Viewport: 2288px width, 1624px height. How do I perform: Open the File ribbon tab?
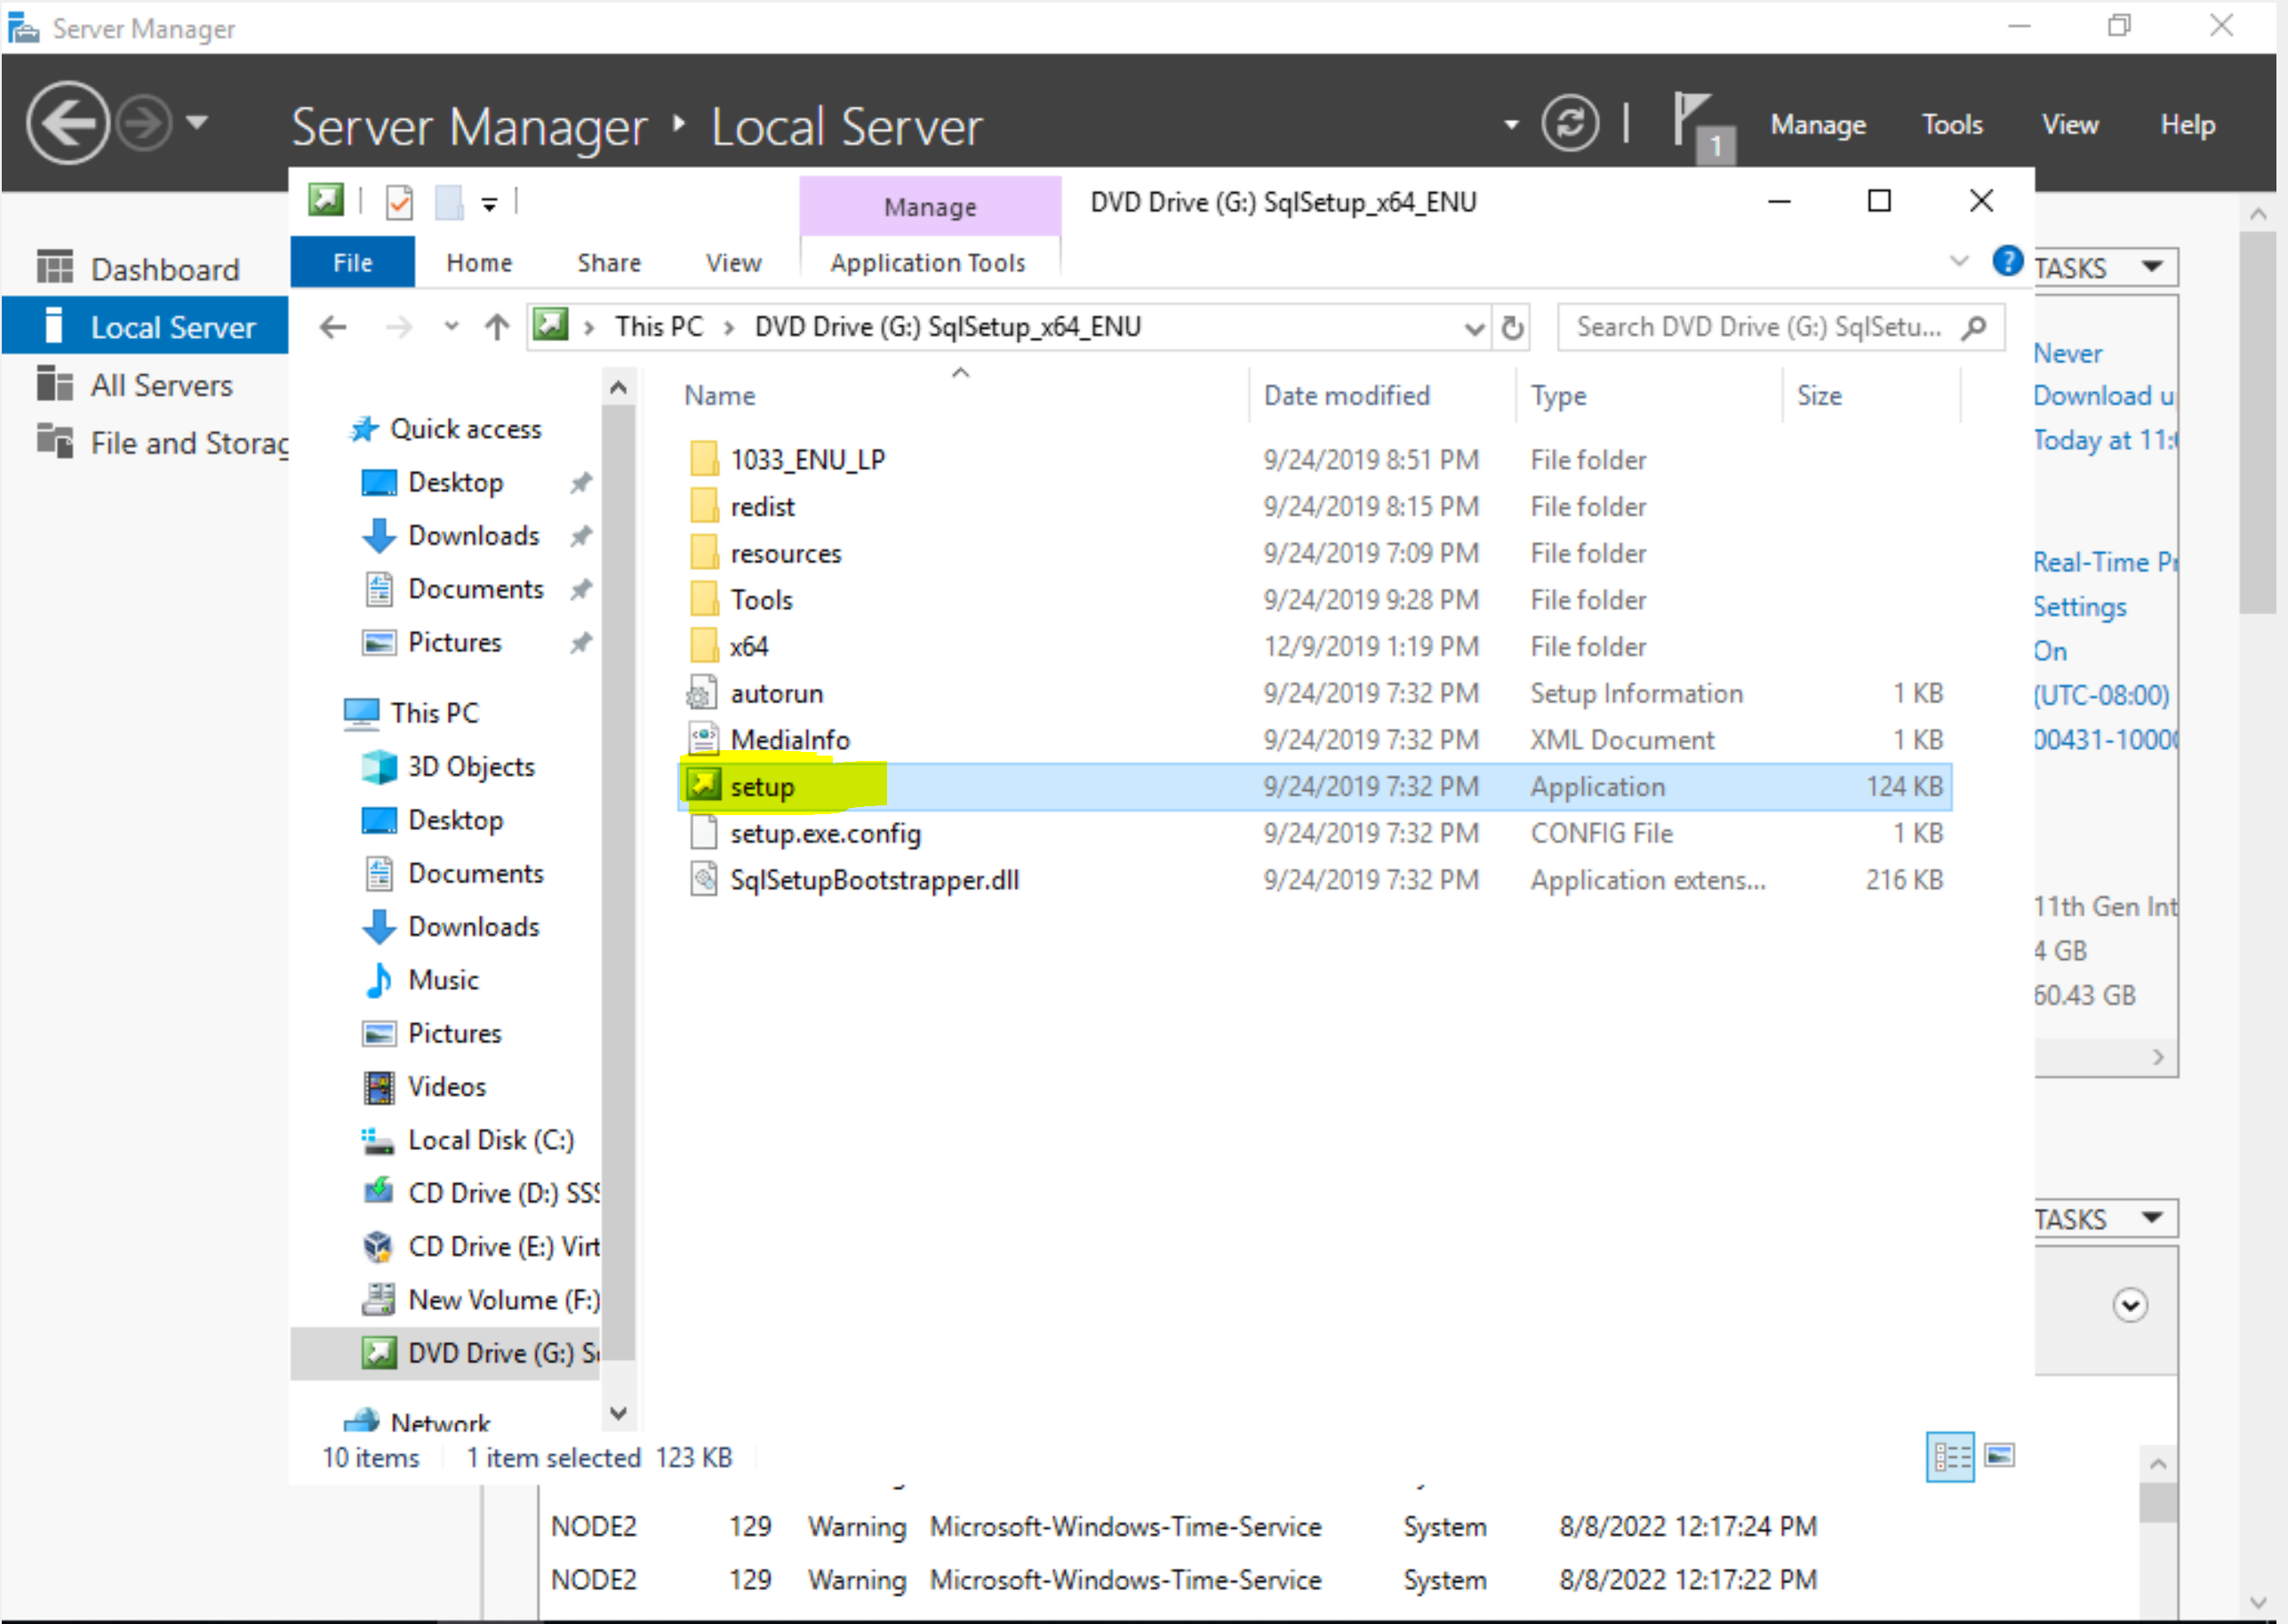(x=352, y=262)
